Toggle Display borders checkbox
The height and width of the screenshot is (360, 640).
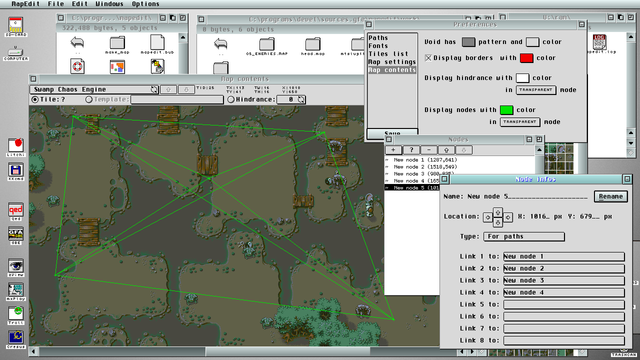428,58
